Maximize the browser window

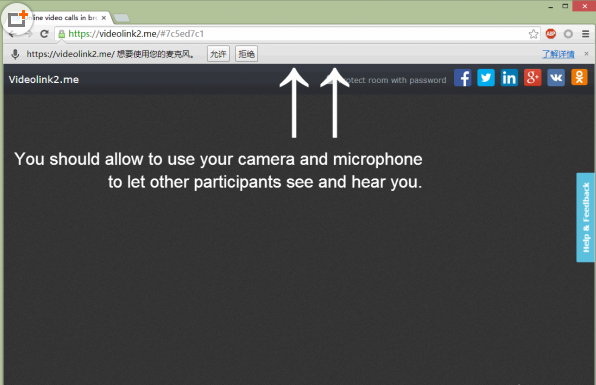(565, 6)
